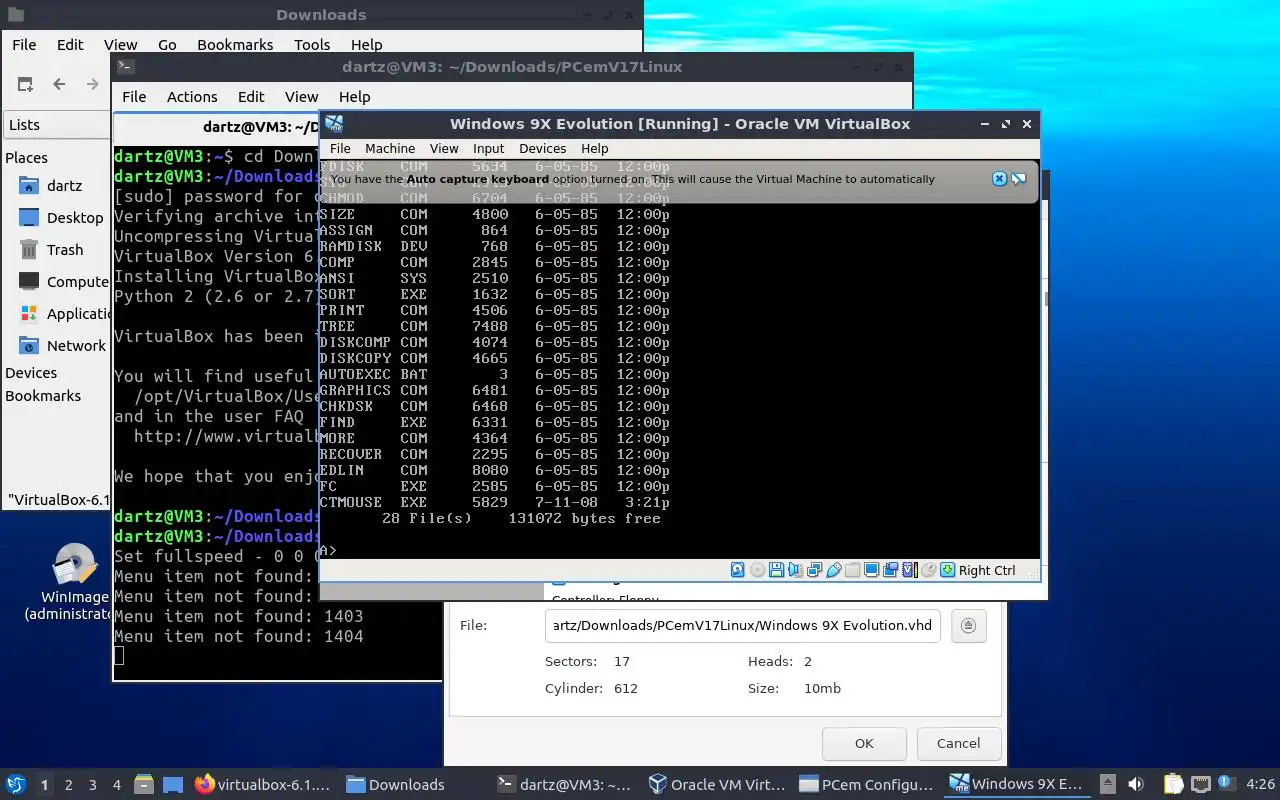The width and height of the screenshot is (1280, 800).
Task: Click the notification's don't-show-again icon
Action: pyautogui.click(x=1018, y=179)
